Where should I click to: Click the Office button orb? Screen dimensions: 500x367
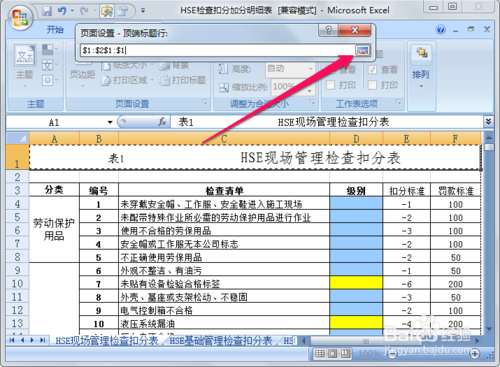click(20, 18)
